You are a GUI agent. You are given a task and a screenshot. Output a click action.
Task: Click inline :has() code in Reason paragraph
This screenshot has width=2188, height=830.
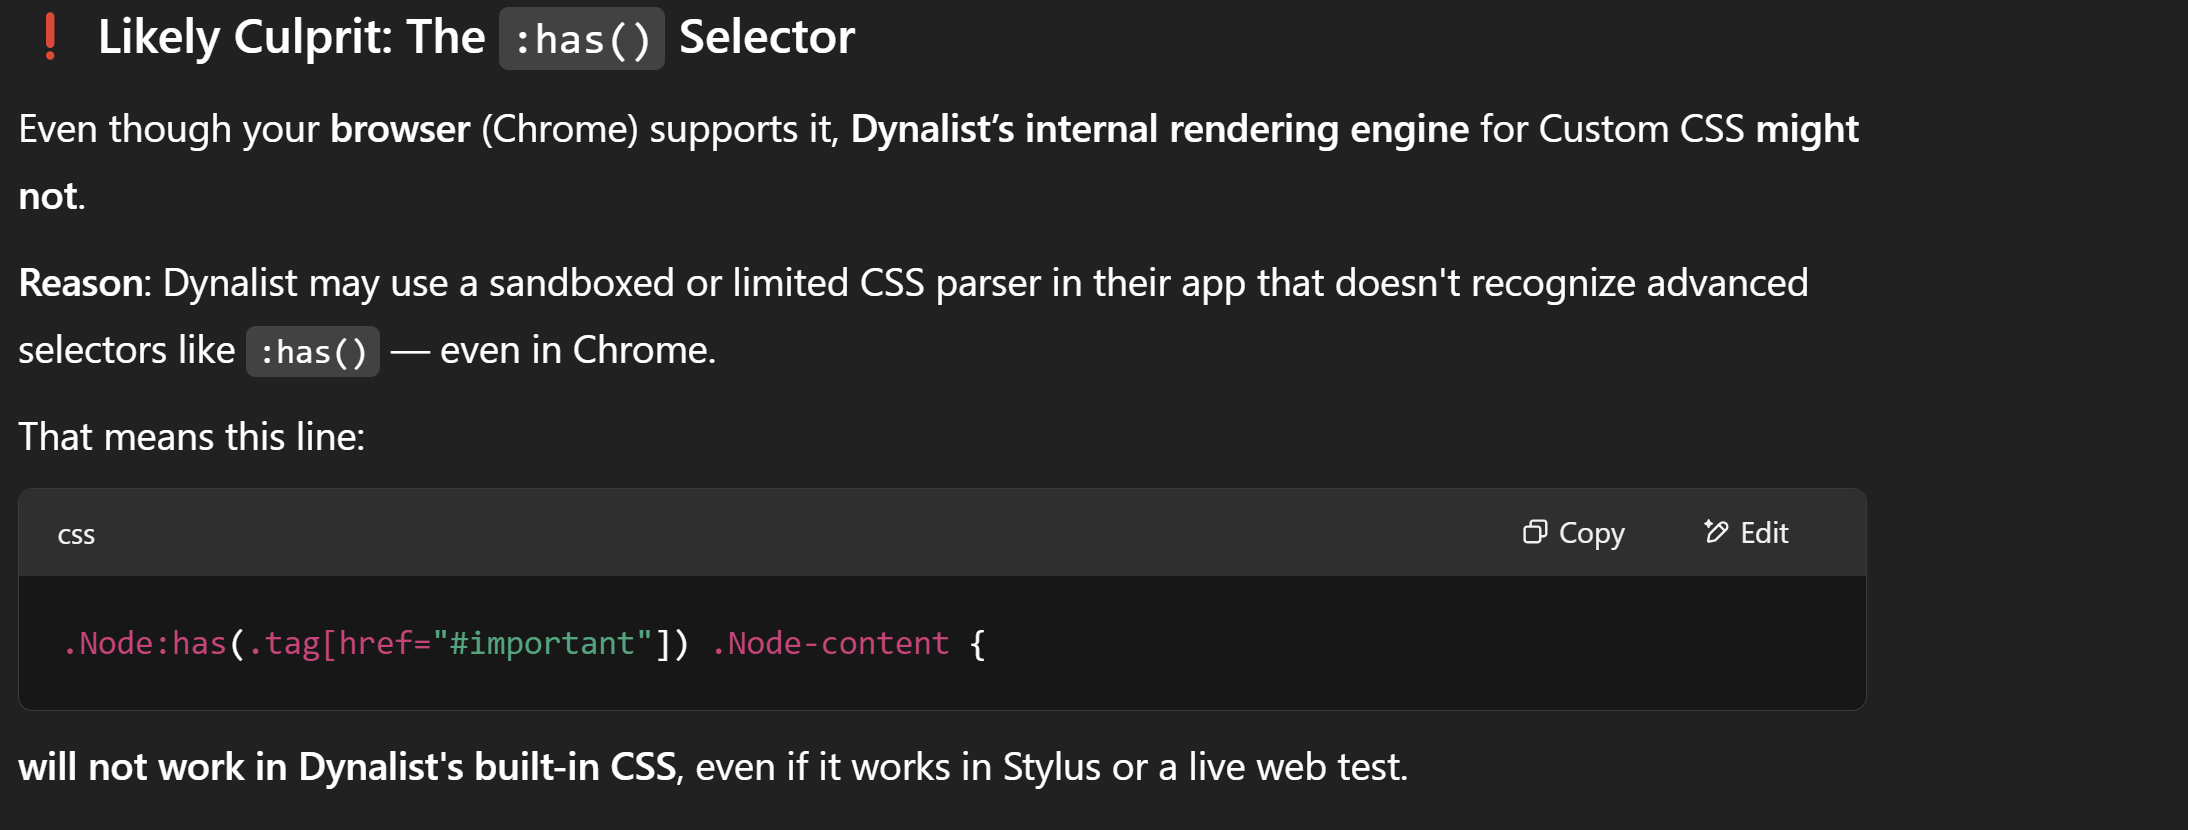[x=313, y=352]
